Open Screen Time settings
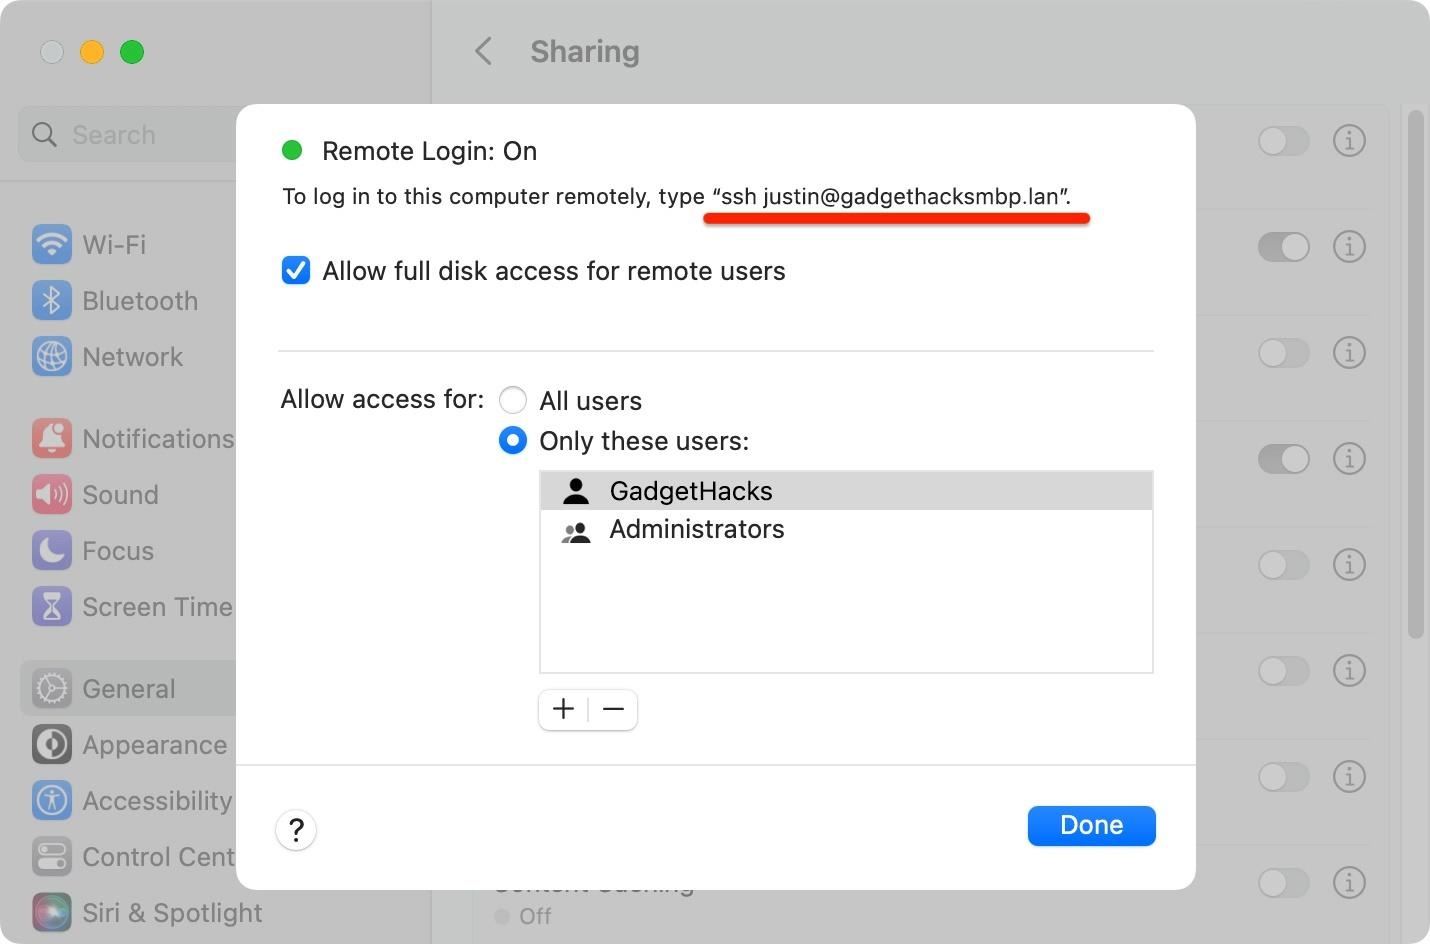Viewport: 1430px width, 944px height. (x=158, y=606)
